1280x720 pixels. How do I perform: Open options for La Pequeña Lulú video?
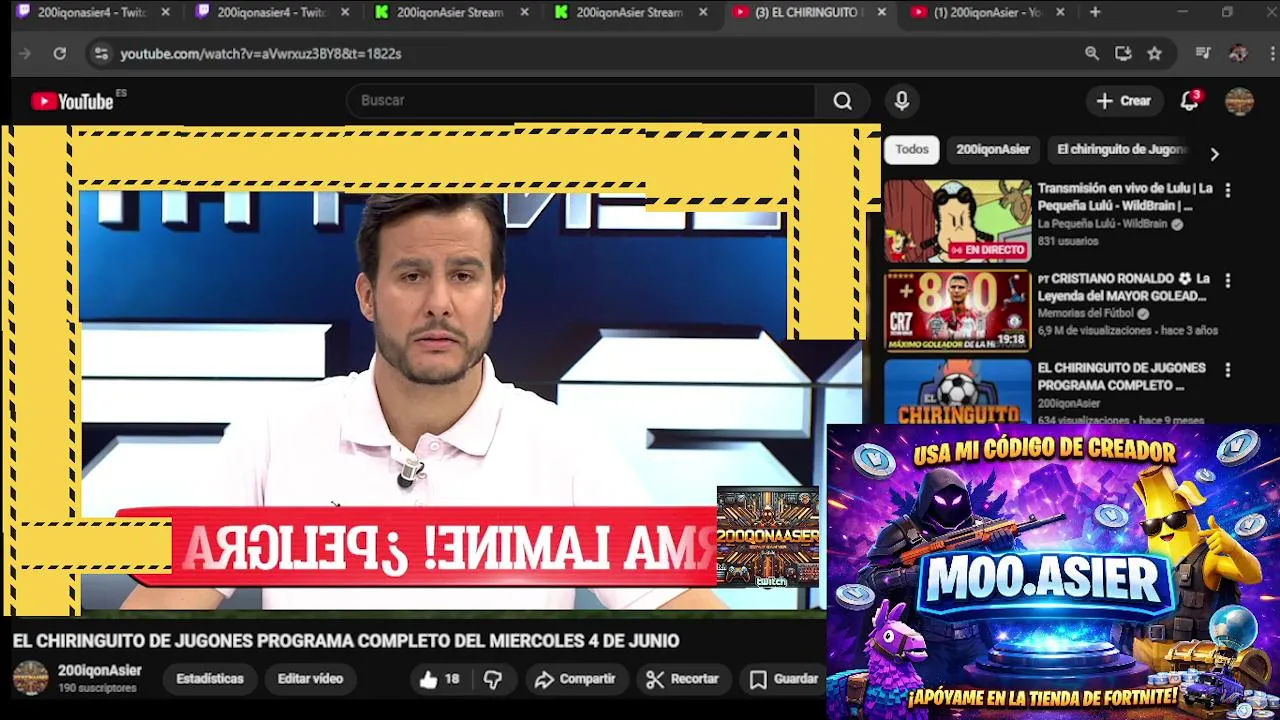(x=1228, y=190)
